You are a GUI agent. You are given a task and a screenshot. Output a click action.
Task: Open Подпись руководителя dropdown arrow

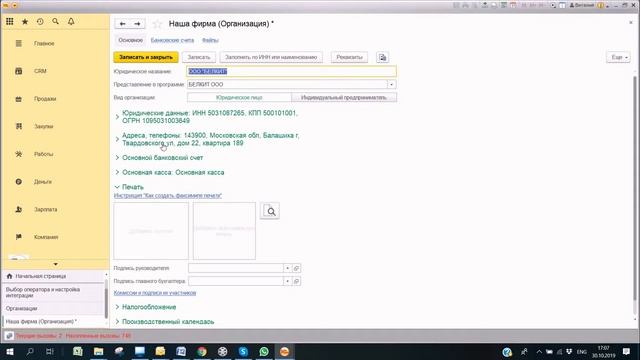click(287, 268)
